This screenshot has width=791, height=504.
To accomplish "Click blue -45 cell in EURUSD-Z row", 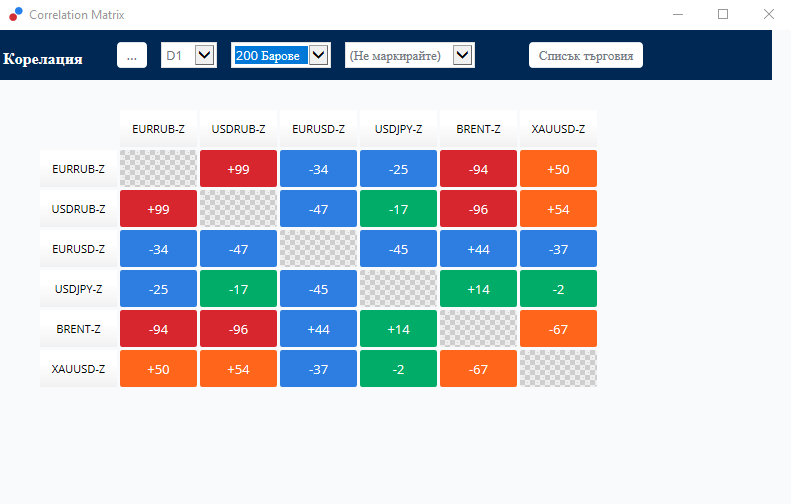I will 399,249.
